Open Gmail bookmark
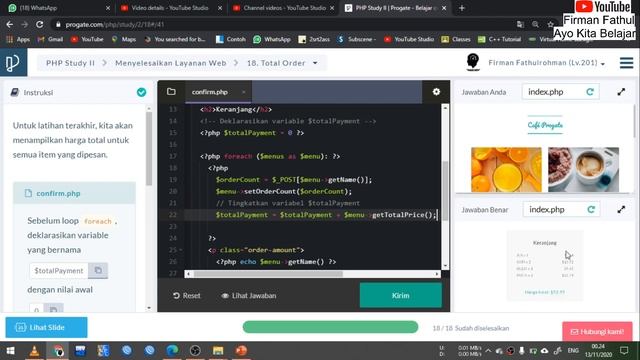The width and height of the screenshot is (640, 360). 50,39
